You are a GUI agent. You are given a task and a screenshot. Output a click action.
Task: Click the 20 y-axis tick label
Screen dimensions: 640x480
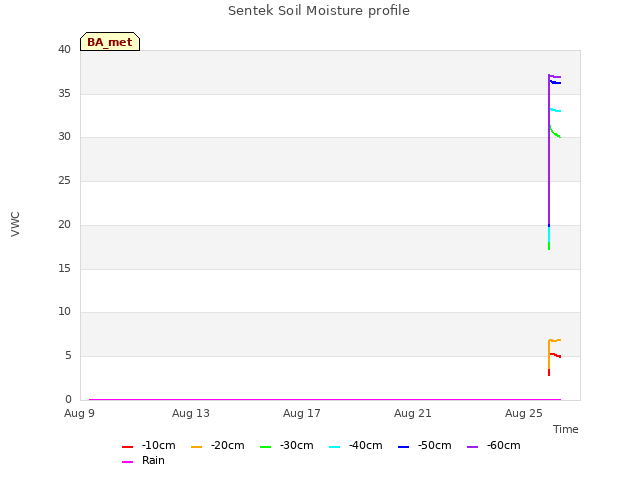[64, 224]
